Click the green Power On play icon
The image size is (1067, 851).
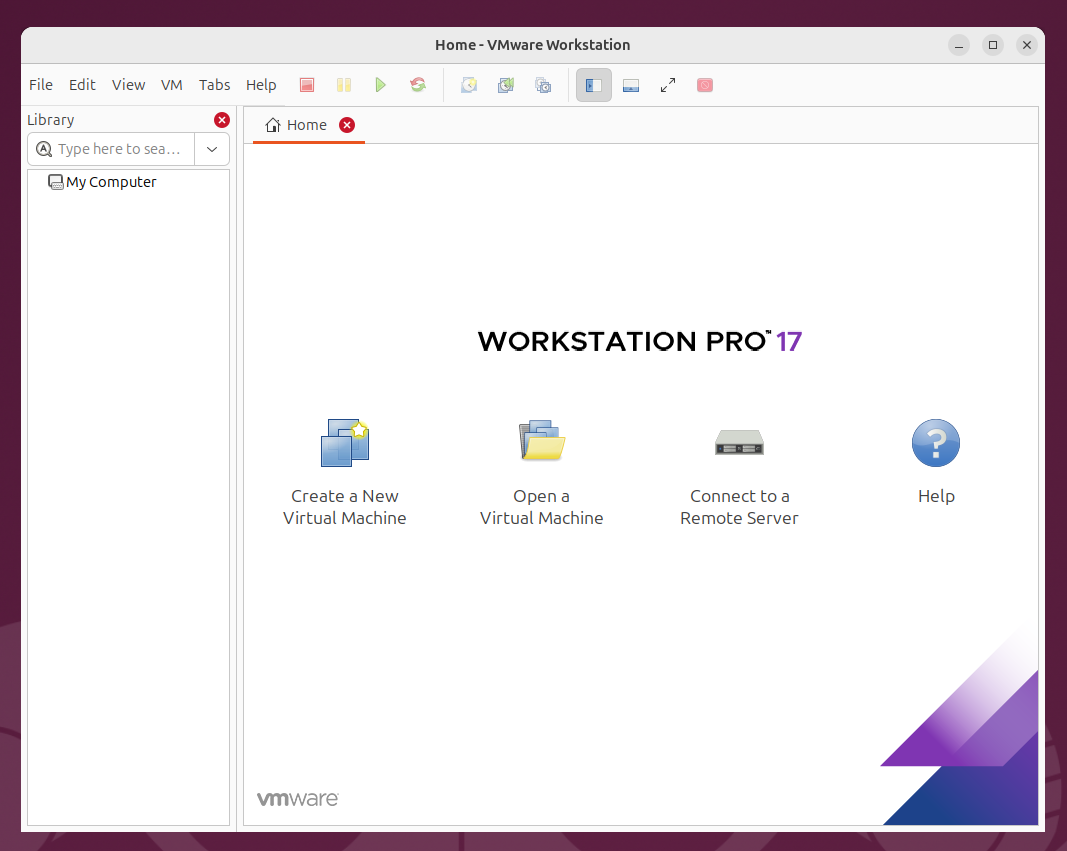380,85
